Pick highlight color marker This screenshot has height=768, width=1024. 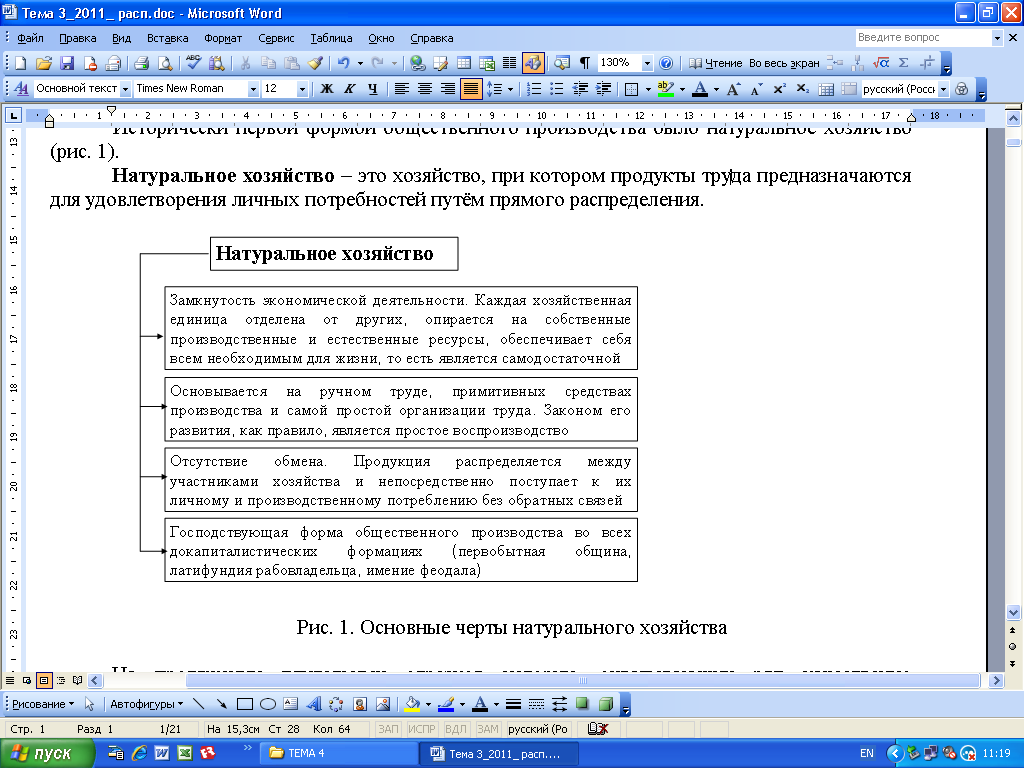(665, 89)
